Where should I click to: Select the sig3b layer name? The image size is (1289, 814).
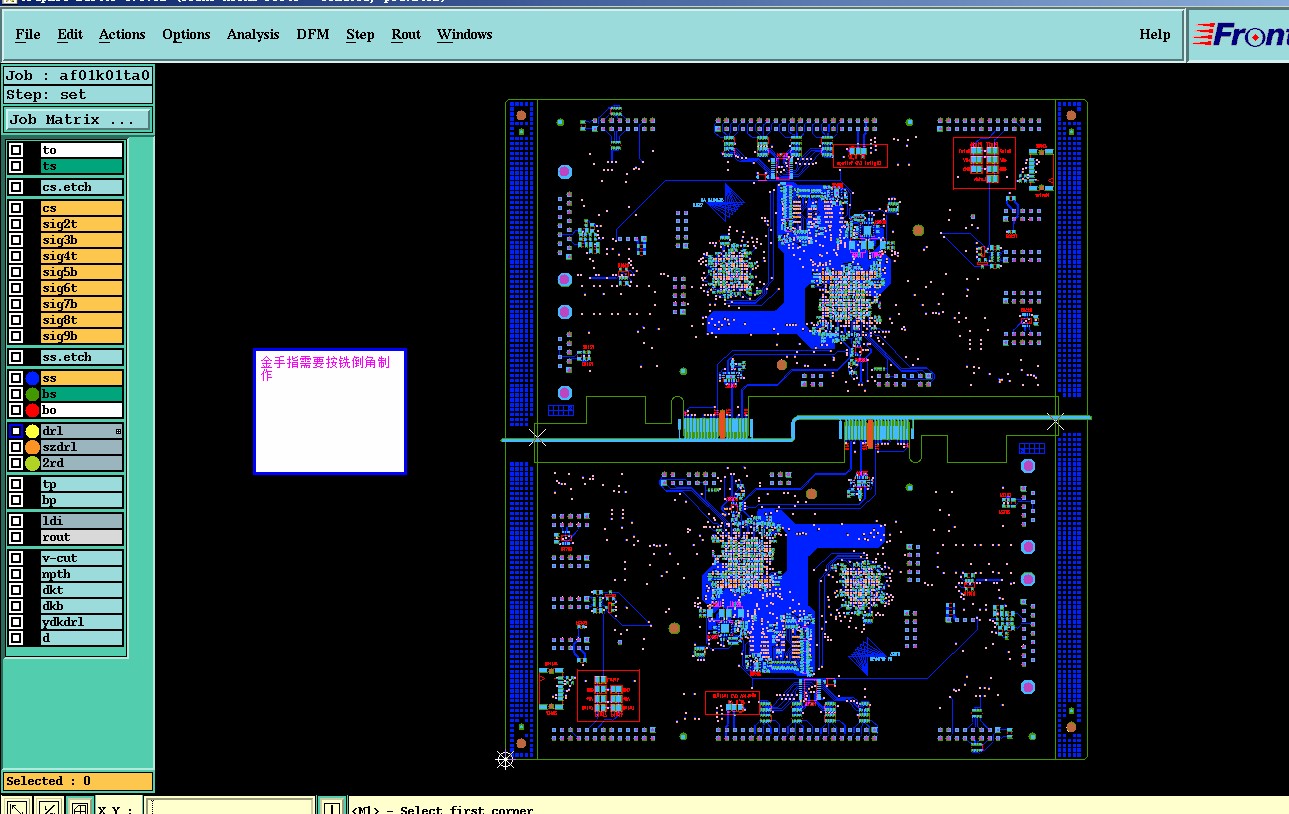tap(81, 240)
